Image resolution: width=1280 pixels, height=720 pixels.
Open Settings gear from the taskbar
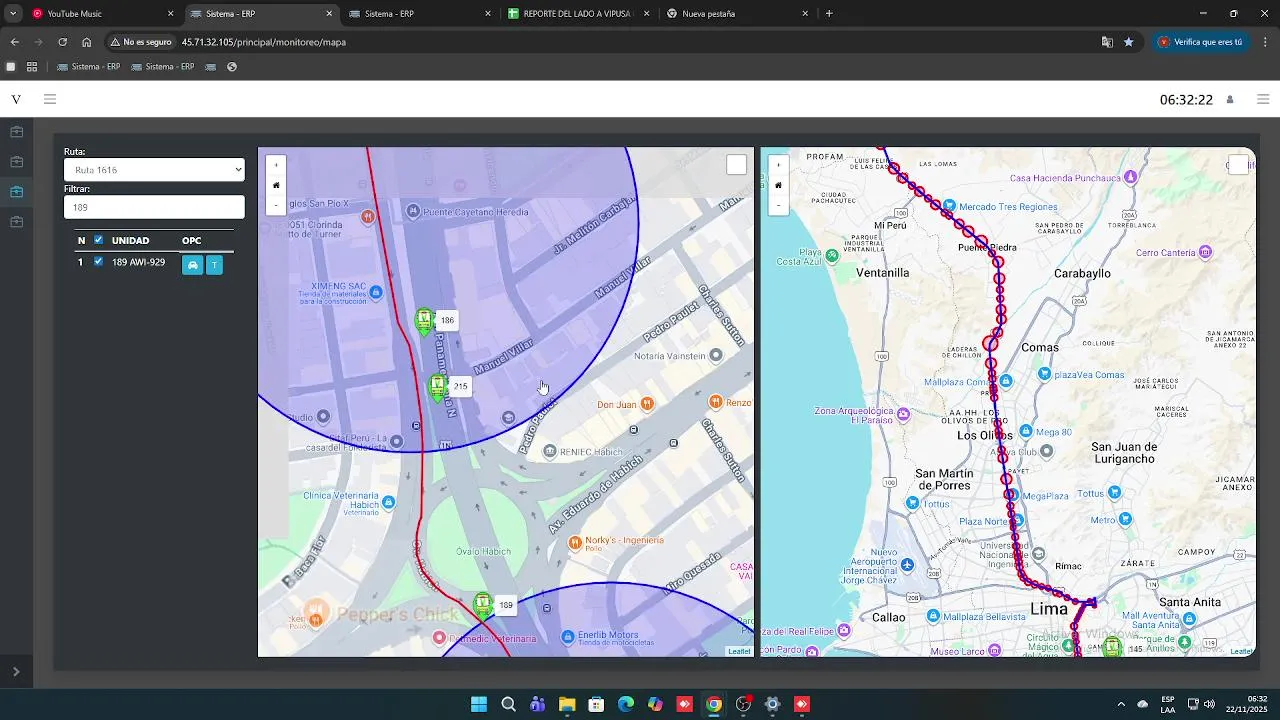pyautogui.click(x=772, y=704)
